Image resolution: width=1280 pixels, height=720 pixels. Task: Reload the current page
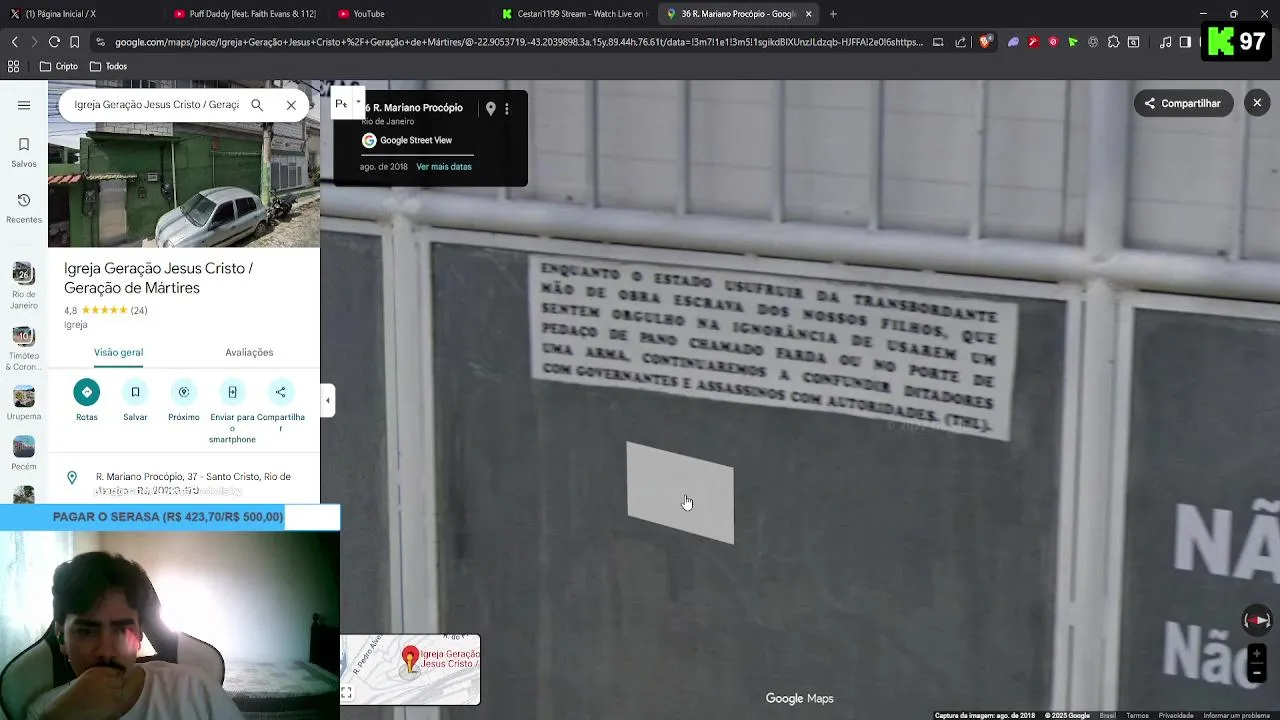54,42
